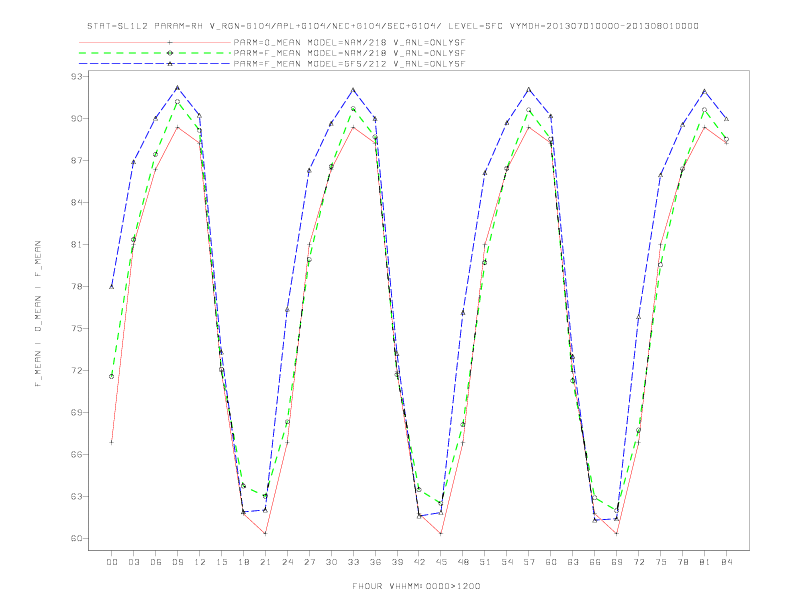Click x-axis tick label 18
792x612 pixels.
click(243, 562)
